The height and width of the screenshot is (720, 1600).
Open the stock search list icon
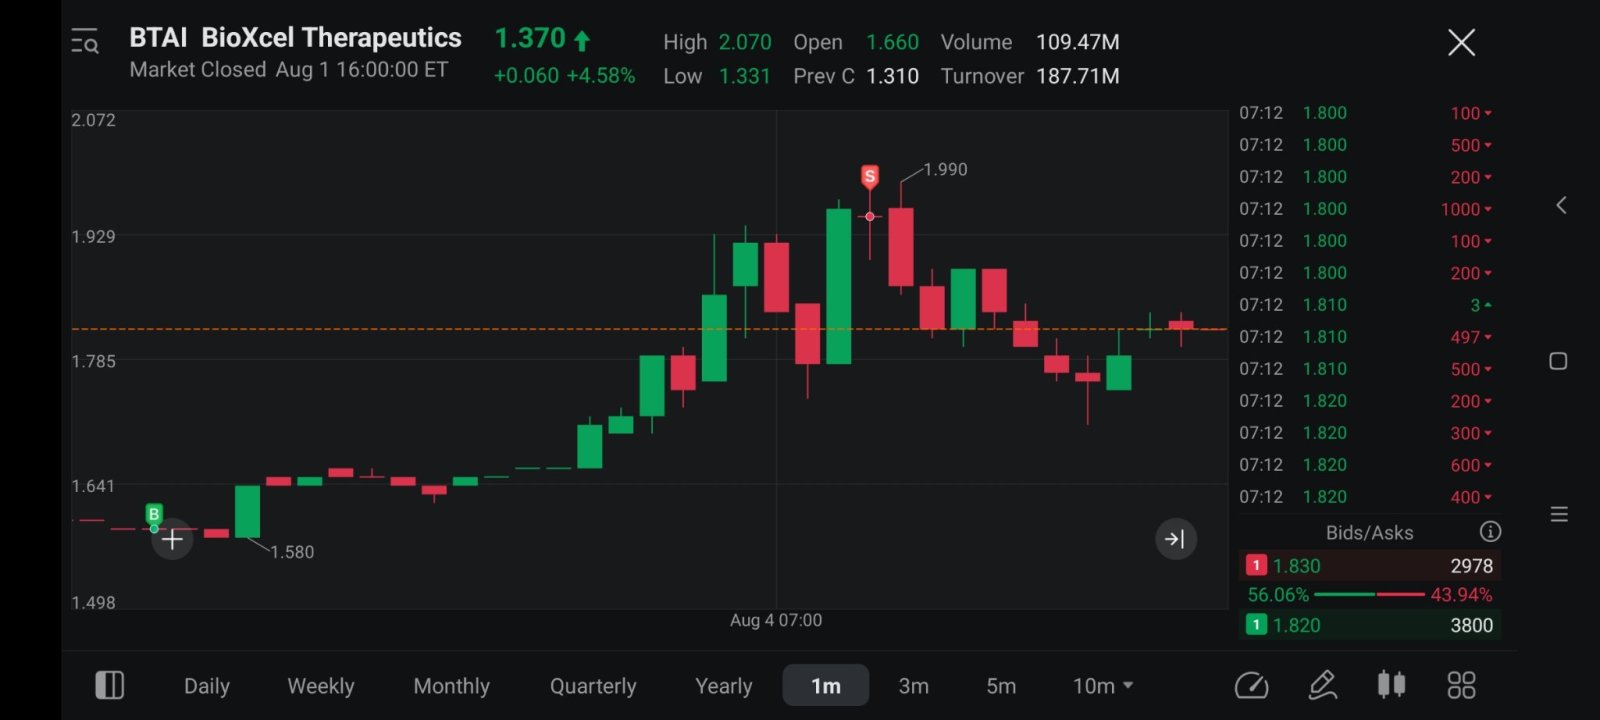[x=85, y=42]
